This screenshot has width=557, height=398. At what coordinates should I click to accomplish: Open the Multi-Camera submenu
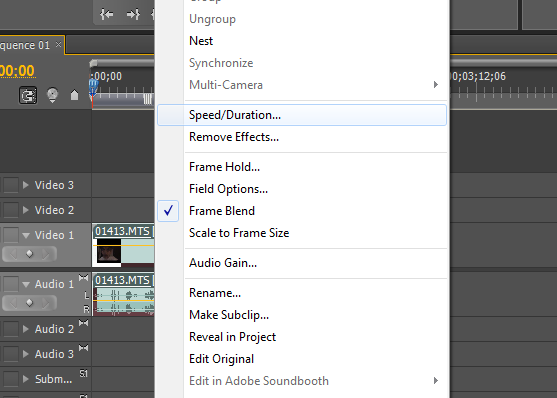click(302, 85)
